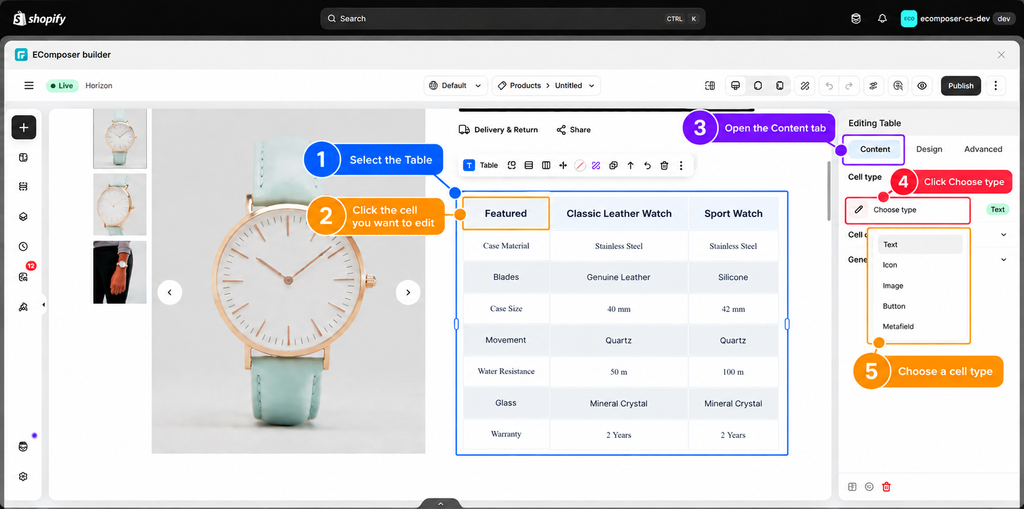Switch to the Advanced tab
Image resolution: width=1024 pixels, height=509 pixels.
click(x=983, y=149)
